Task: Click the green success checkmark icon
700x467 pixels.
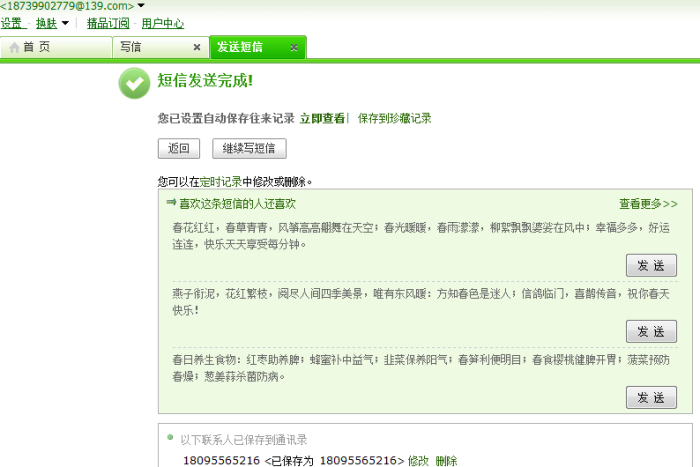Action: click(134, 83)
